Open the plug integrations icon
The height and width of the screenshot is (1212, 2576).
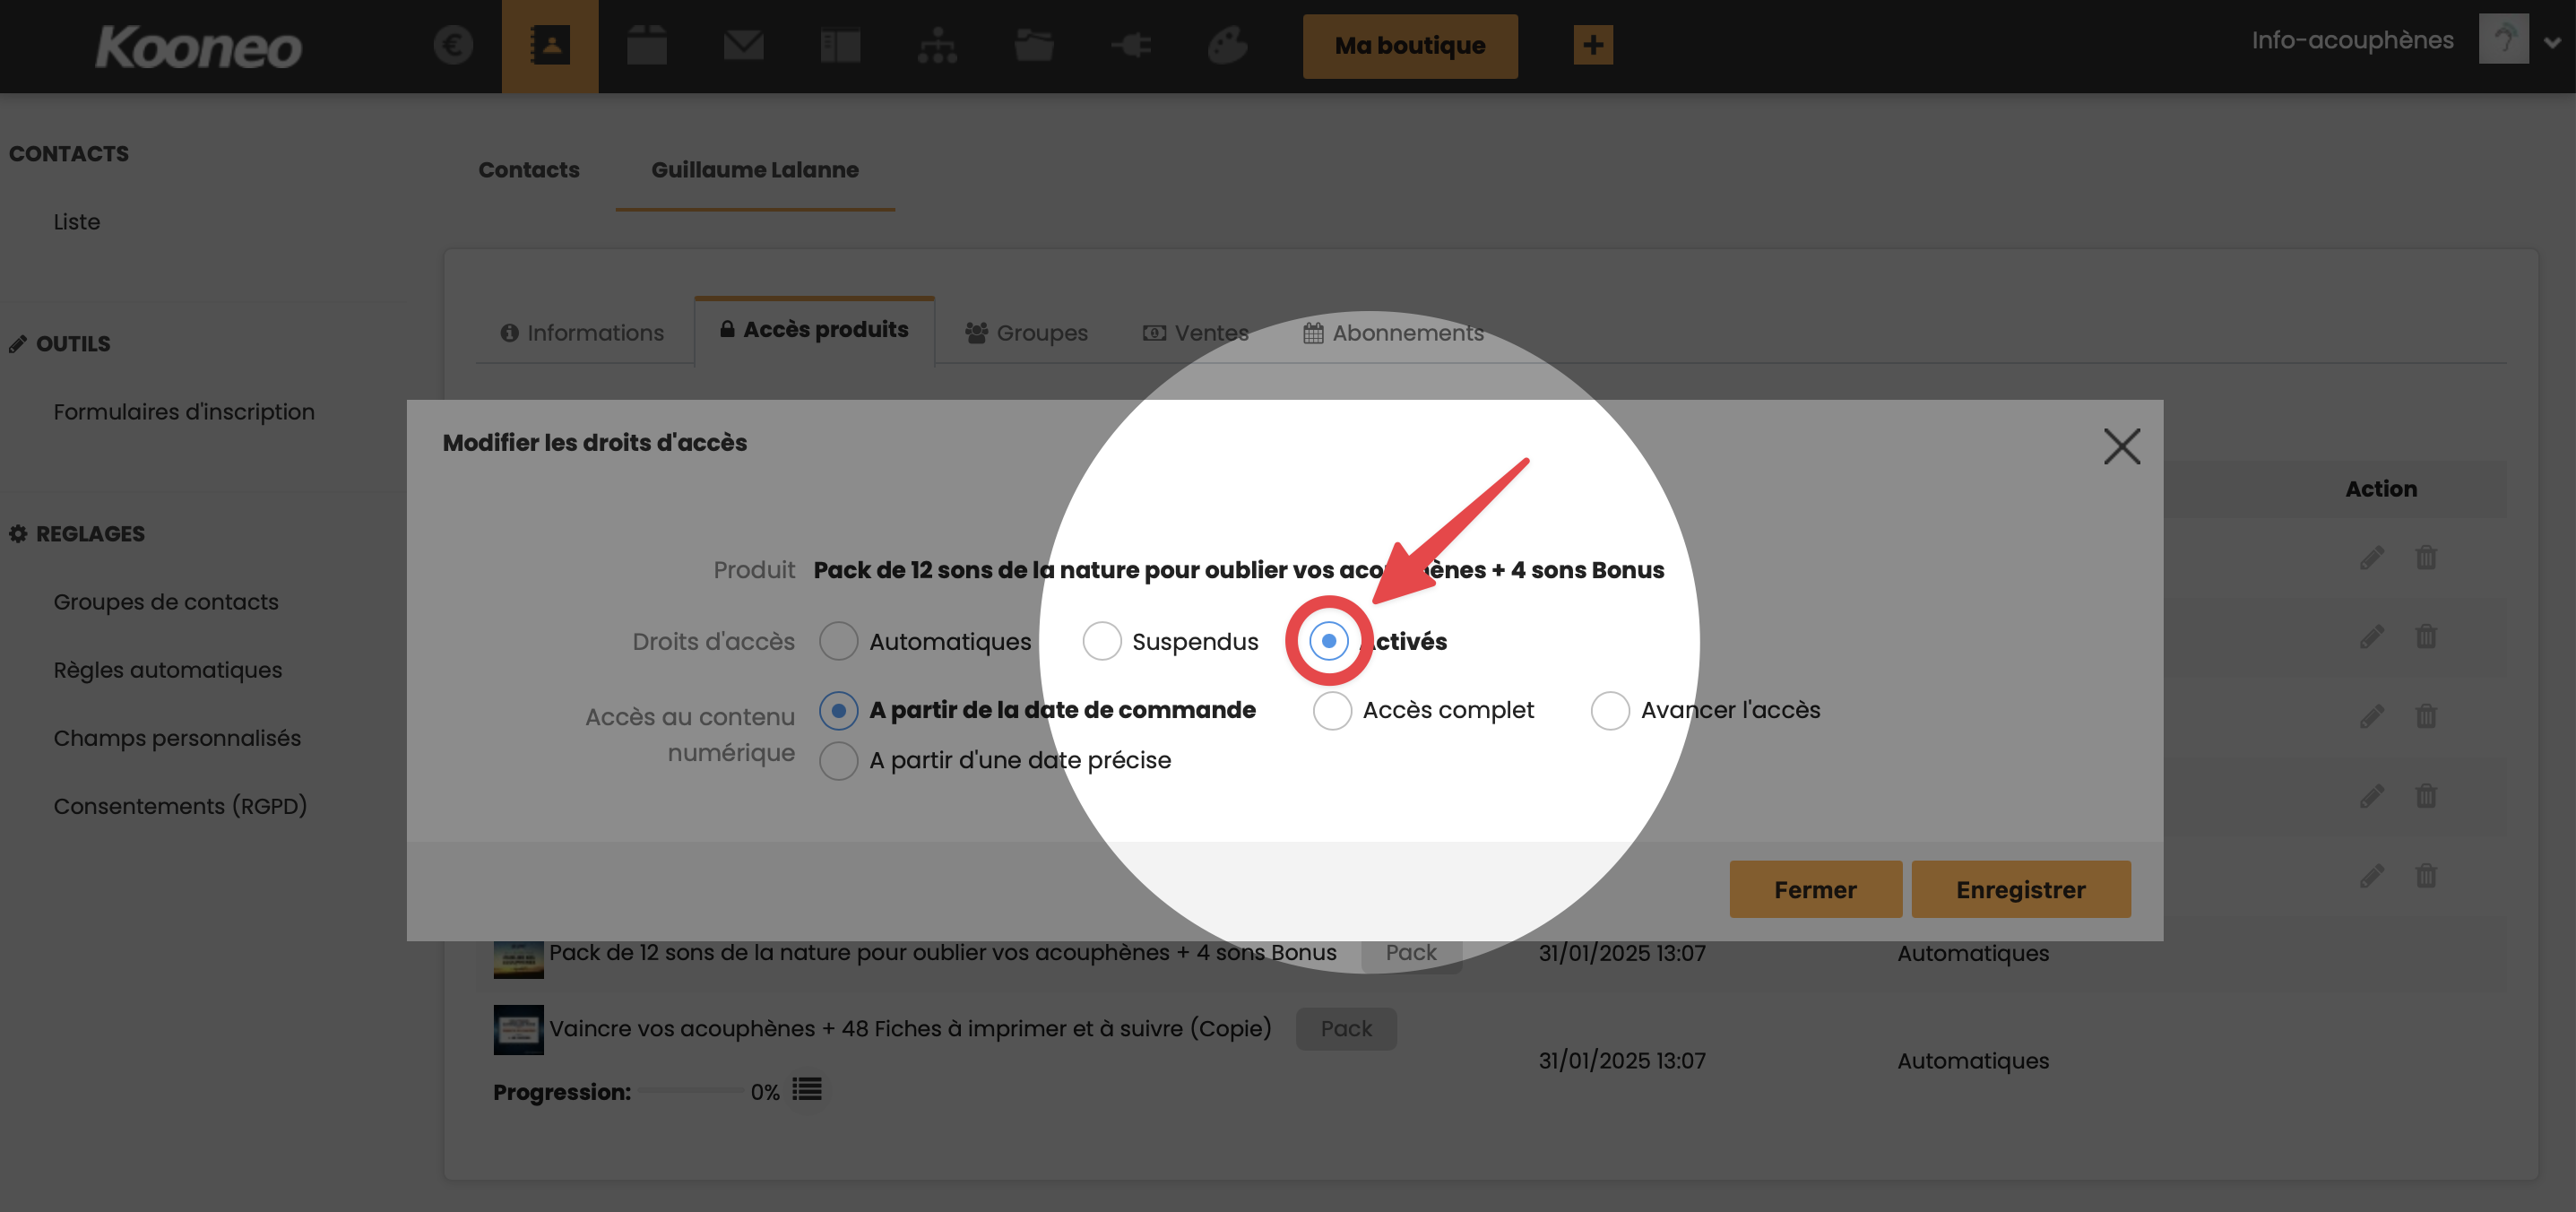pos(1131,45)
